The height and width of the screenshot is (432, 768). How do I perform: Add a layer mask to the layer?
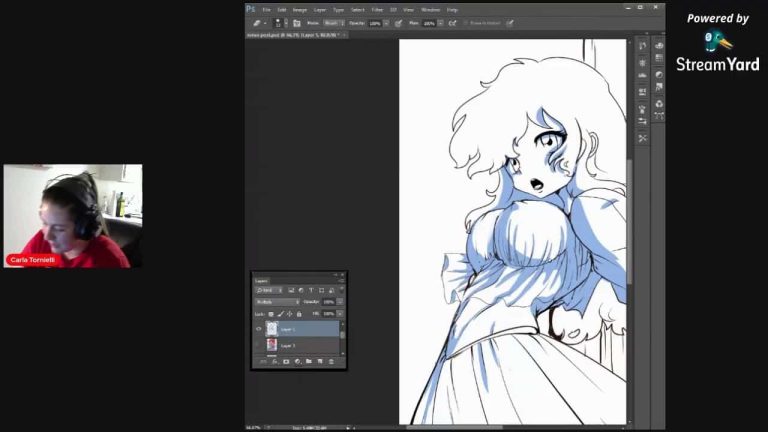[x=286, y=361]
